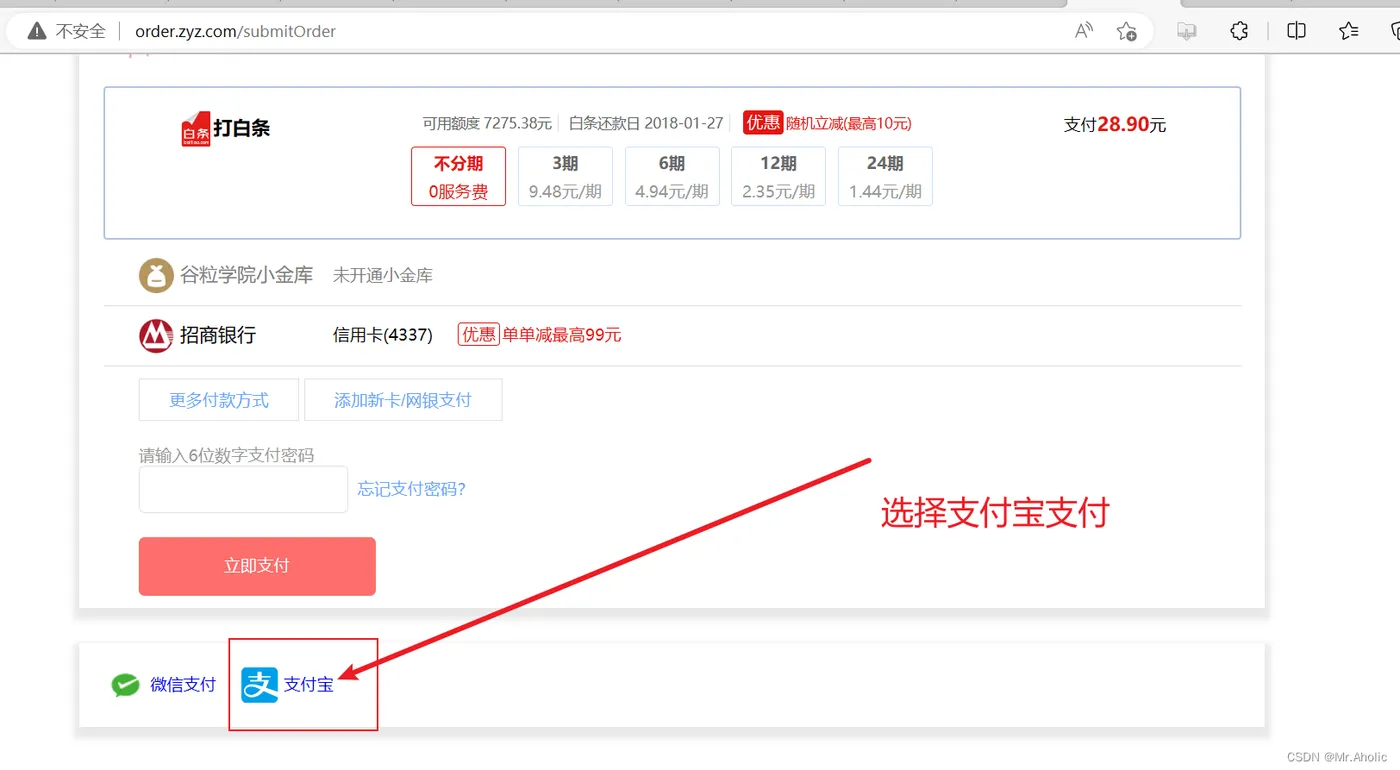This screenshot has width=1400, height=770.
Task: Click the 不安全 security label
Action: coord(81,31)
